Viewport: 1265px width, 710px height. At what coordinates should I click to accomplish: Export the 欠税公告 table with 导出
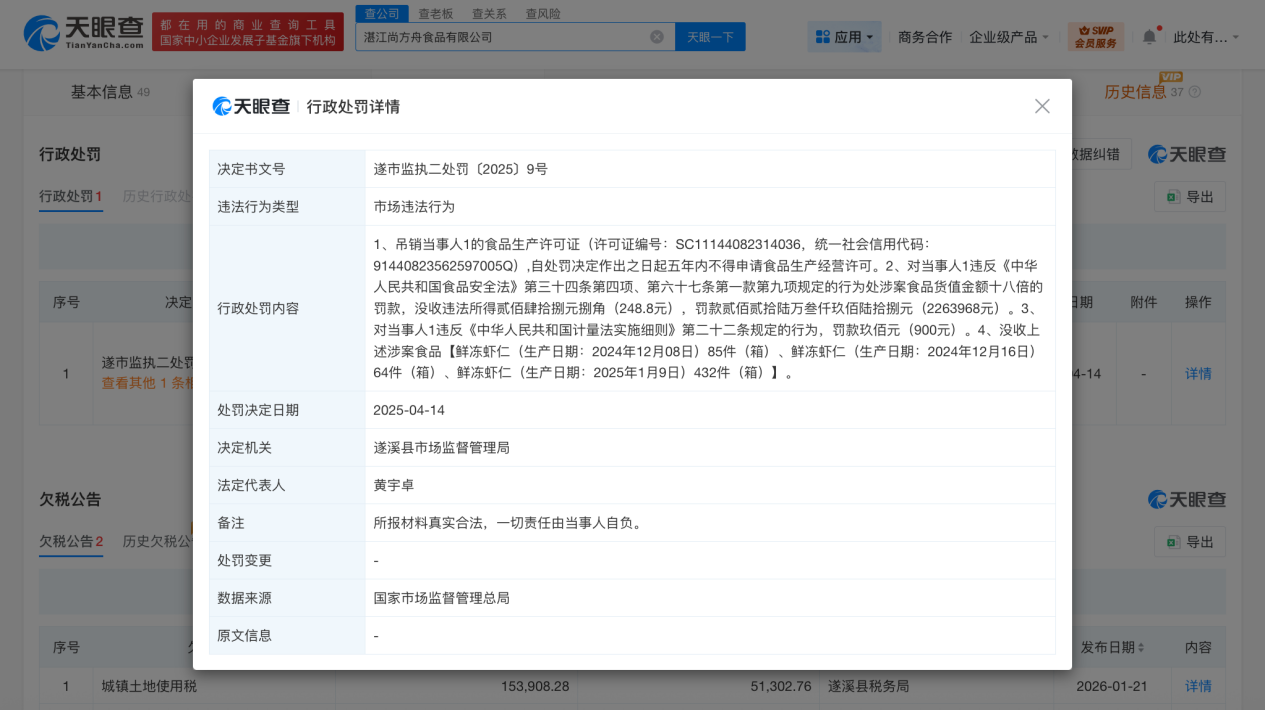(x=1190, y=541)
